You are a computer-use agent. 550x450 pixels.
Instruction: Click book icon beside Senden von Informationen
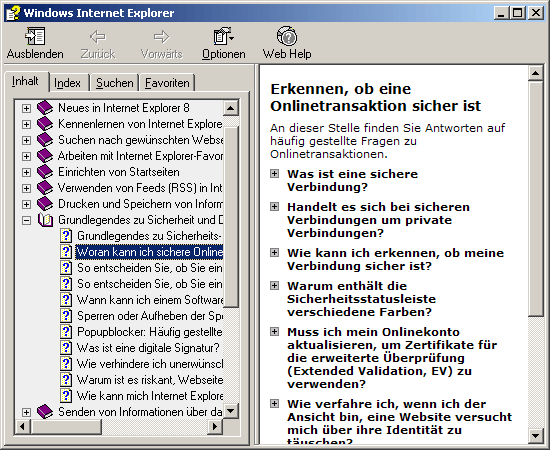[45, 412]
